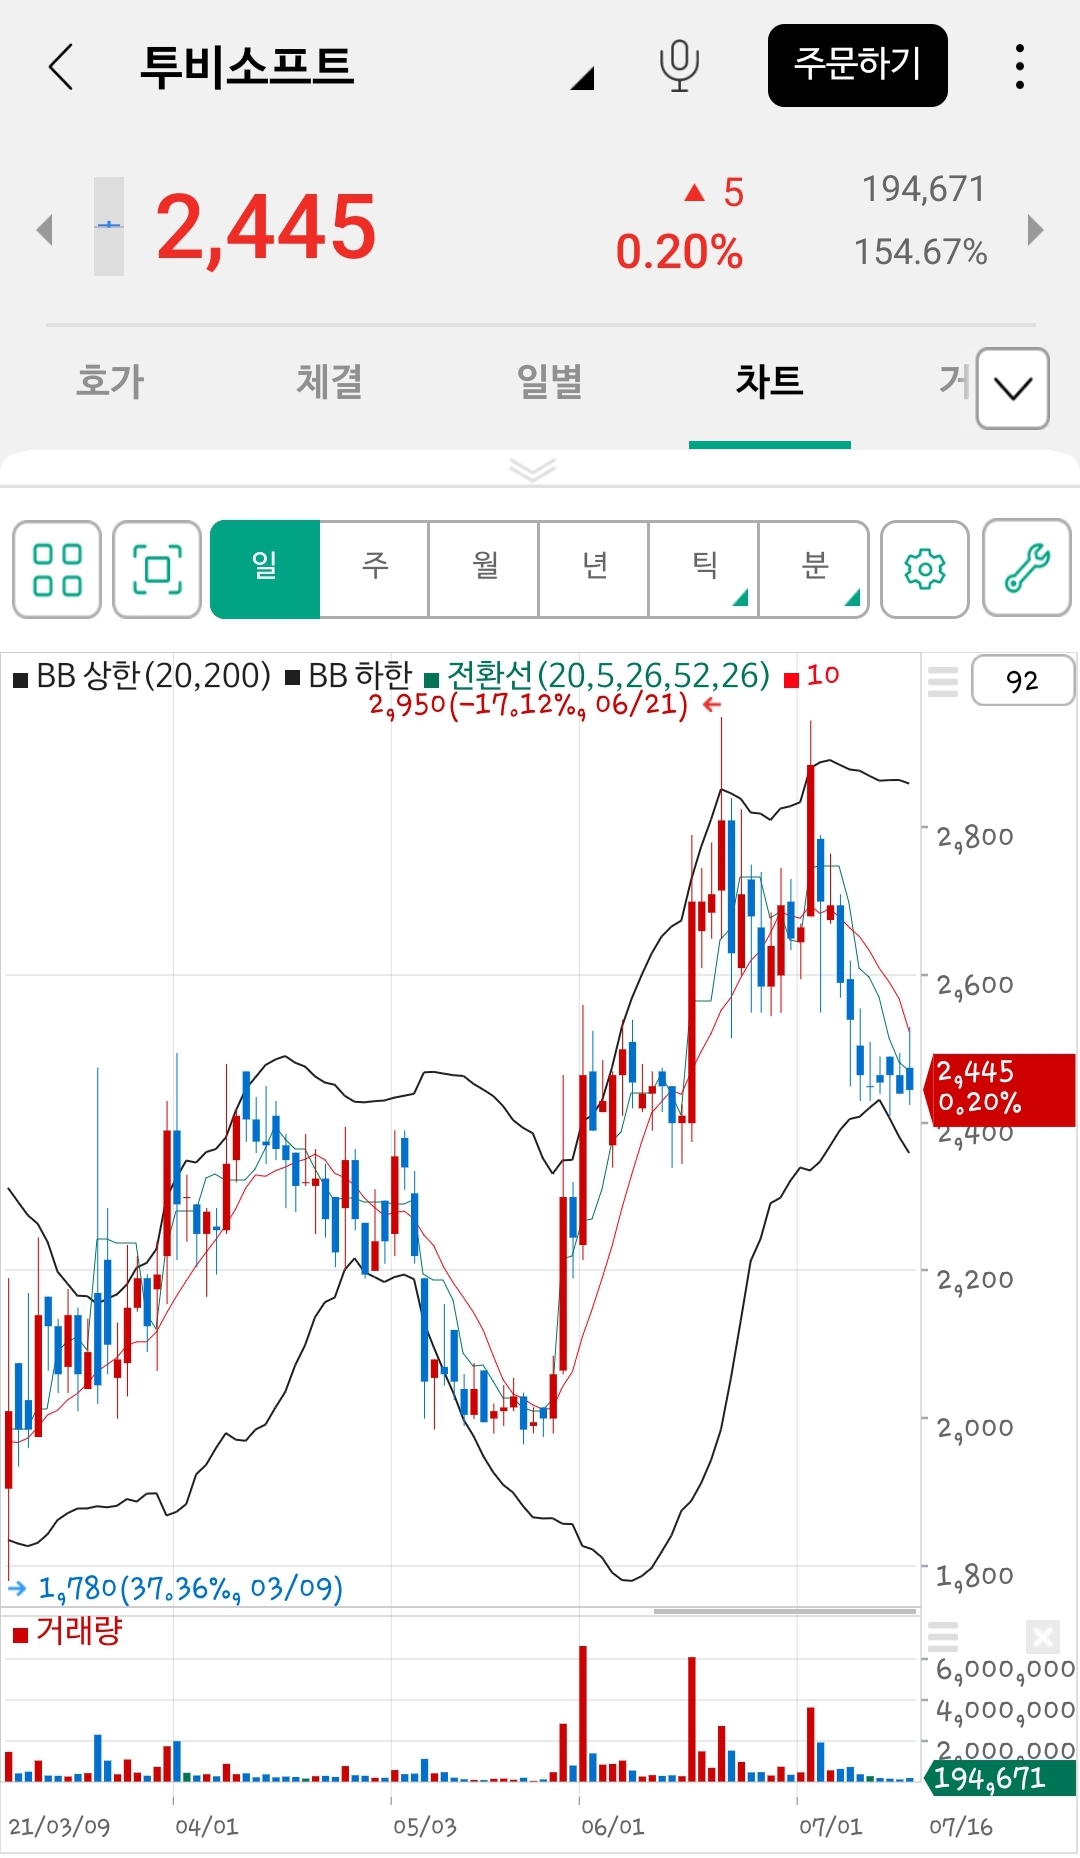The image size is (1080, 1858).
Task: Tap the green volume tag 194,671
Action: click(1000, 1778)
